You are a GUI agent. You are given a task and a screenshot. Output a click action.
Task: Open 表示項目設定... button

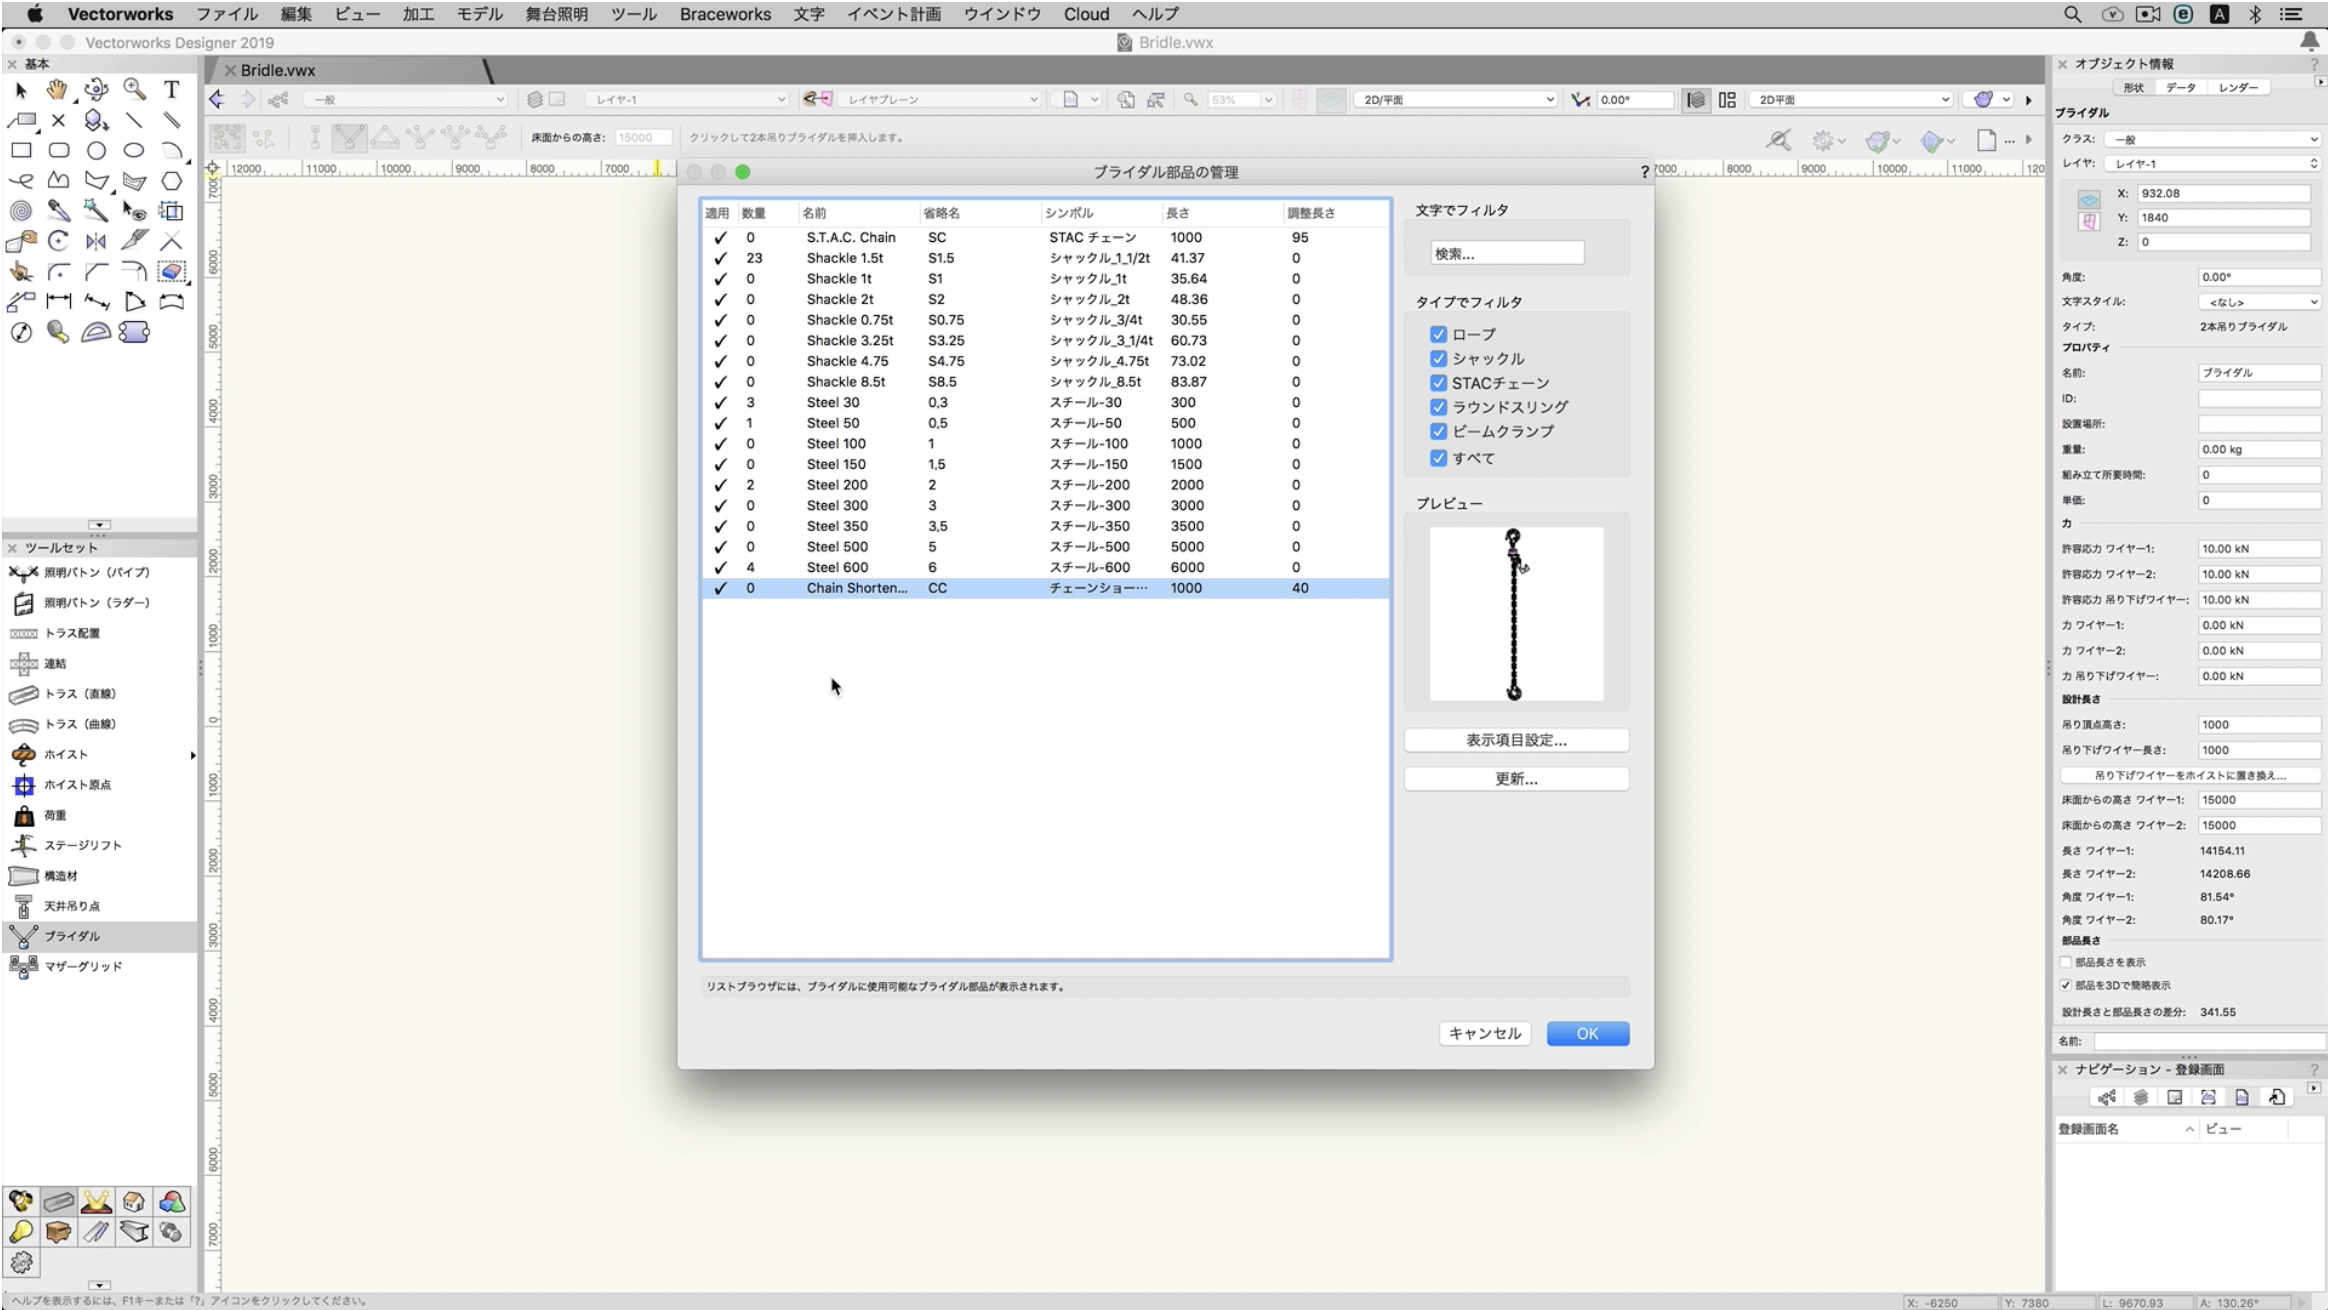click(1516, 740)
